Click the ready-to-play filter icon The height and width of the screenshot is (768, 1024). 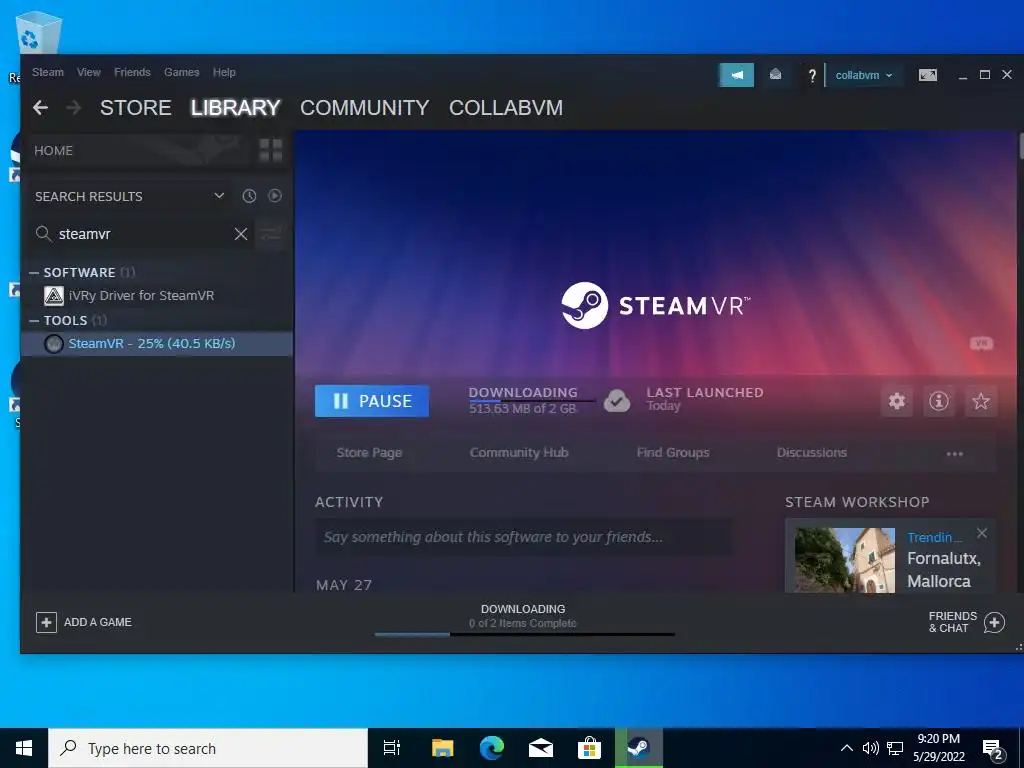[275, 196]
